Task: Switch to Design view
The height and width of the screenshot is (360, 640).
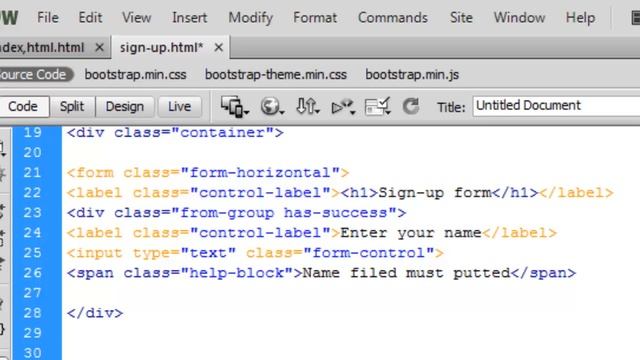Action: pyautogui.click(x=124, y=107)
